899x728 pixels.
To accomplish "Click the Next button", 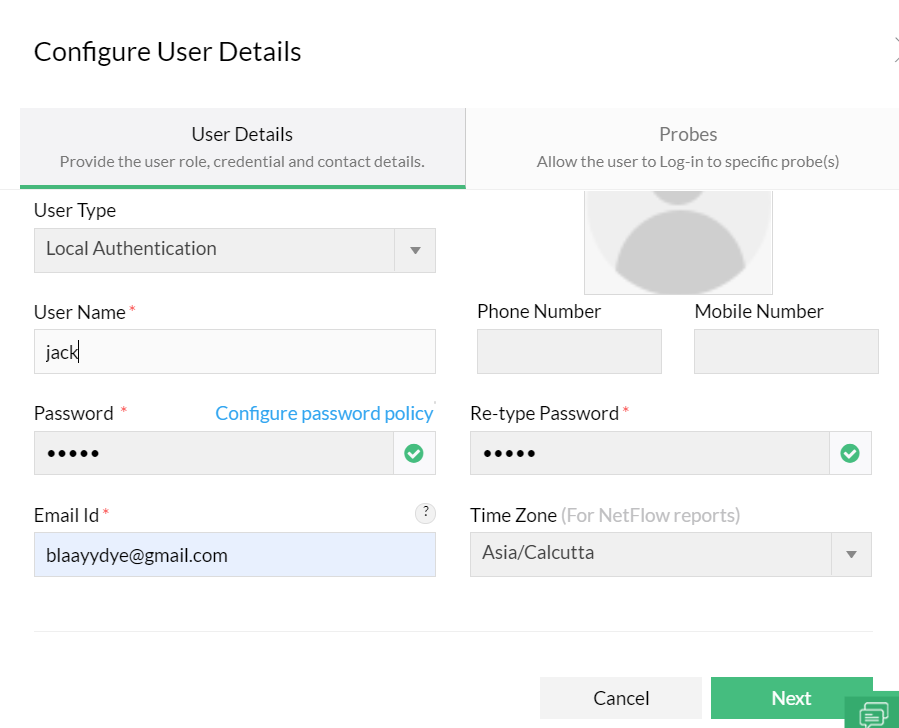I will tap(791, 698).
